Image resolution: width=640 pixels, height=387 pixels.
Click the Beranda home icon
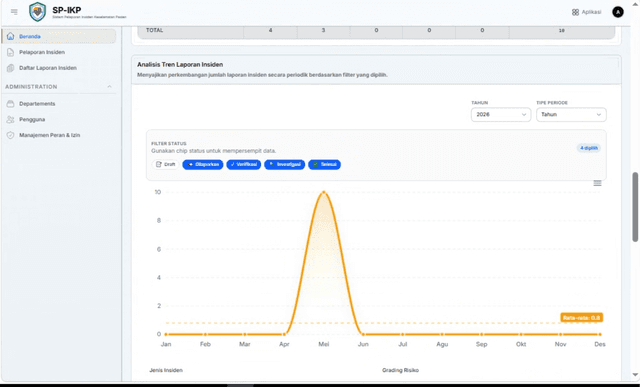[x=11, y=36]
